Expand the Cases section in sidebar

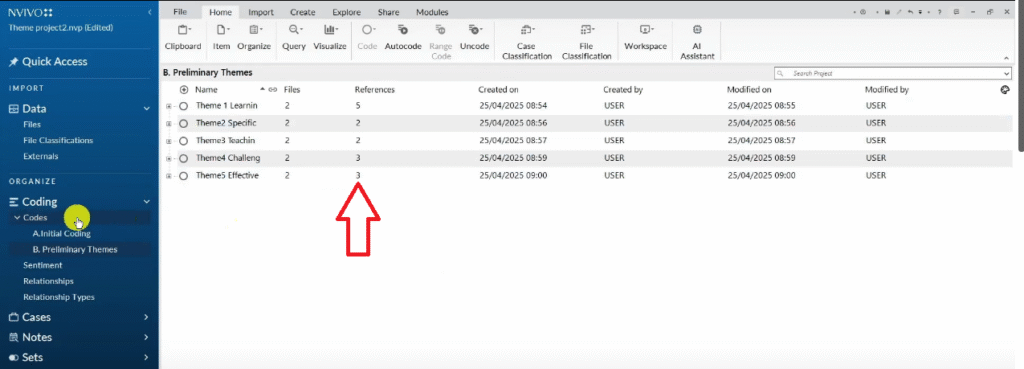[146, 317]
